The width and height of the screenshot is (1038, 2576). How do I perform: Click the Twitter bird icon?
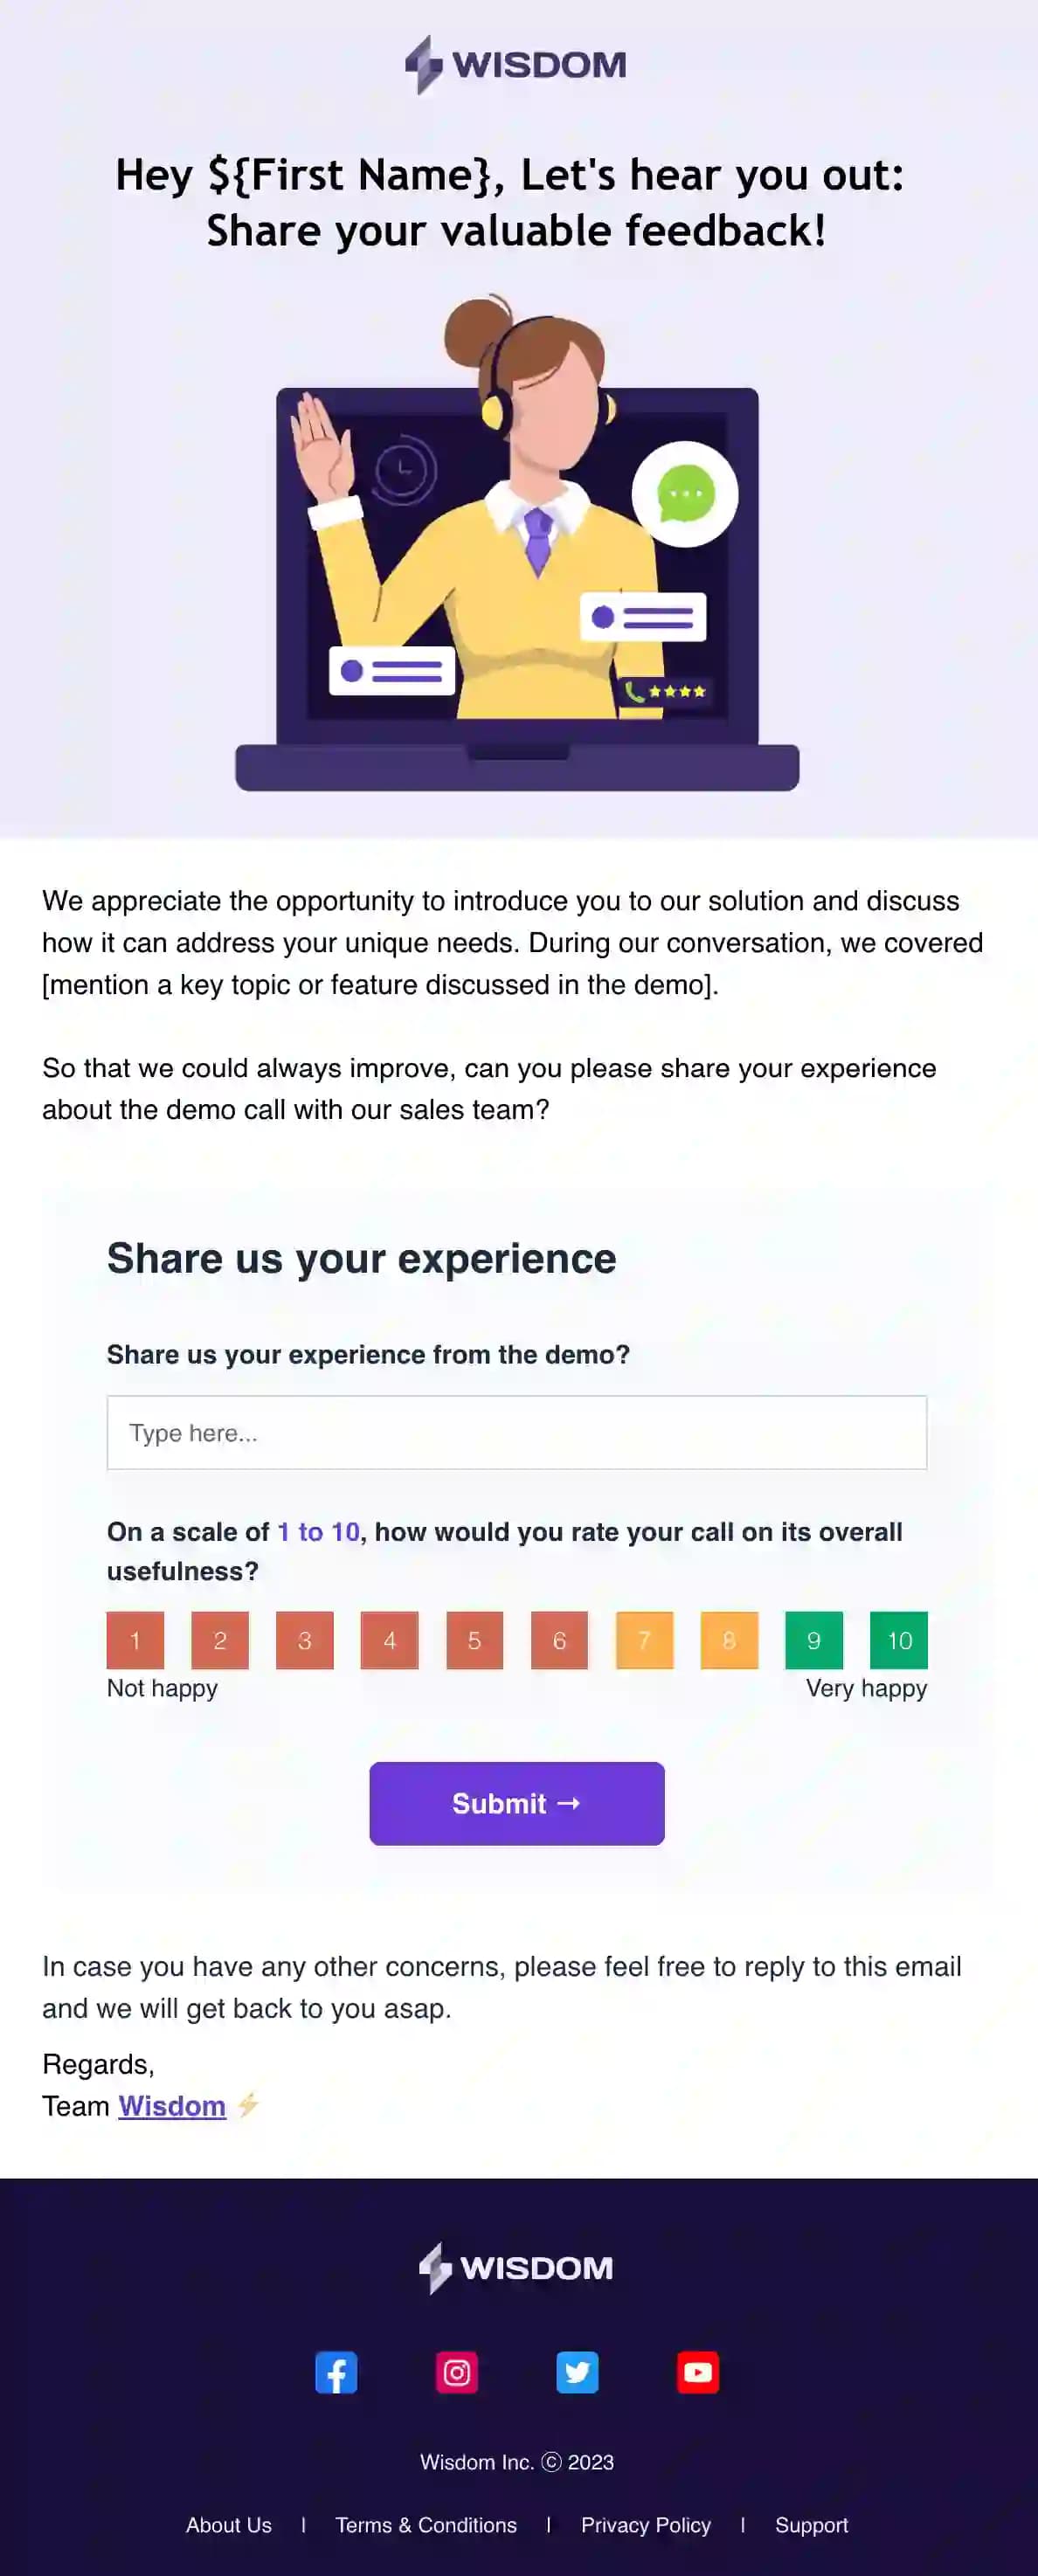click(577, 2373)
